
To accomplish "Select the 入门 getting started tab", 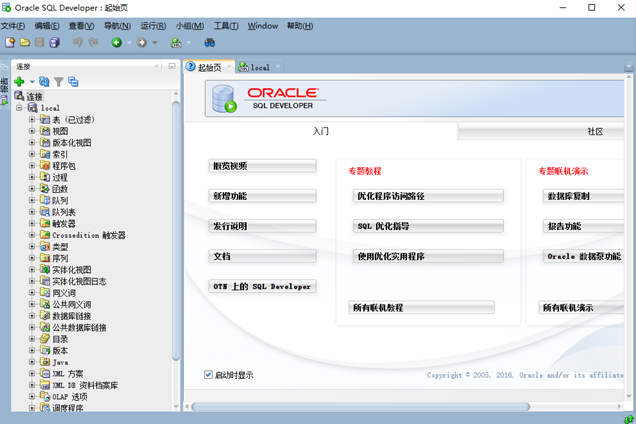I will (x=321, y=131).
